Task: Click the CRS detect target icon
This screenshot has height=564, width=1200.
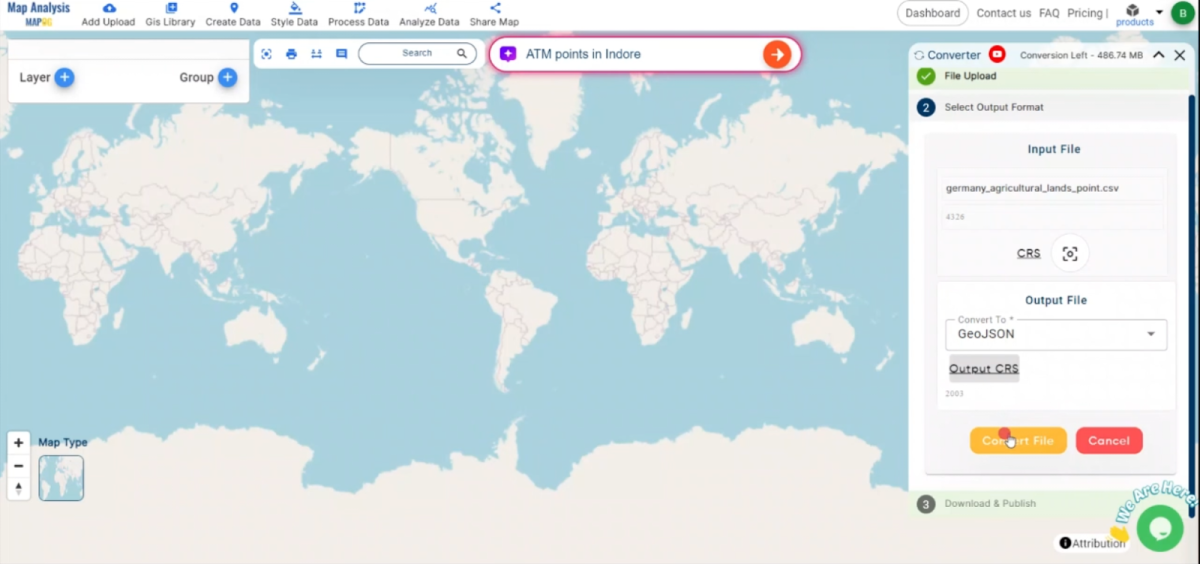Action: click(1070, 253)
